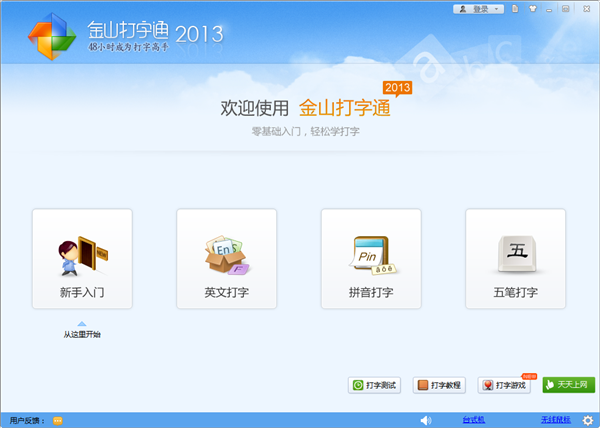Open the 用户反馈 feedback chat icon
The width and height of the screenshot is (600, 428).
[x=58, y=421]
